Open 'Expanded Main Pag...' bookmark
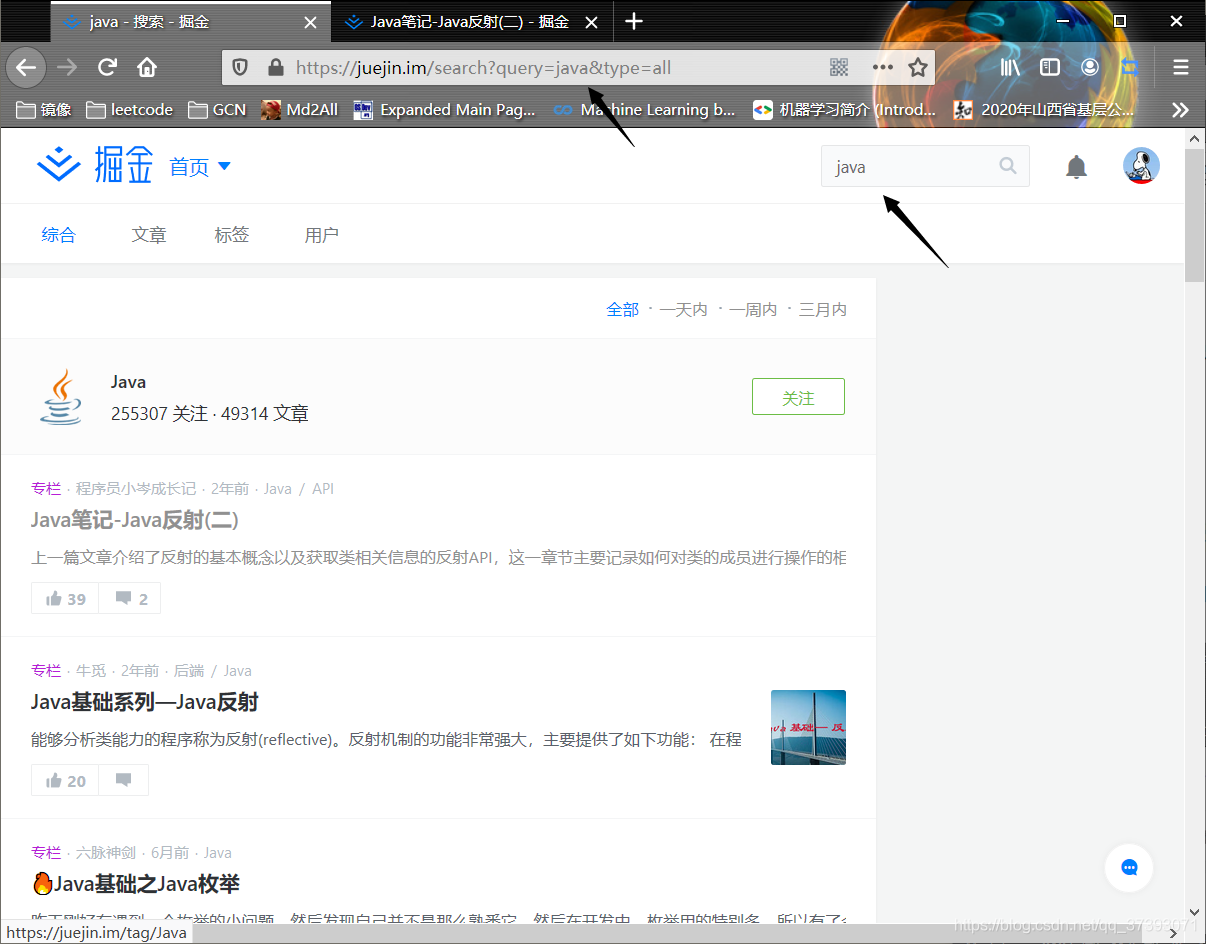The height and width of the screenshot is (944, 1206). coord(445,110)
